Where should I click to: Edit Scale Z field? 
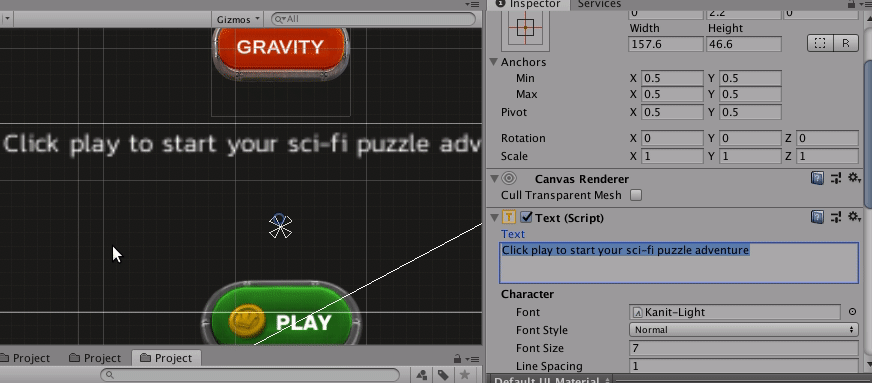coord(828,156)
